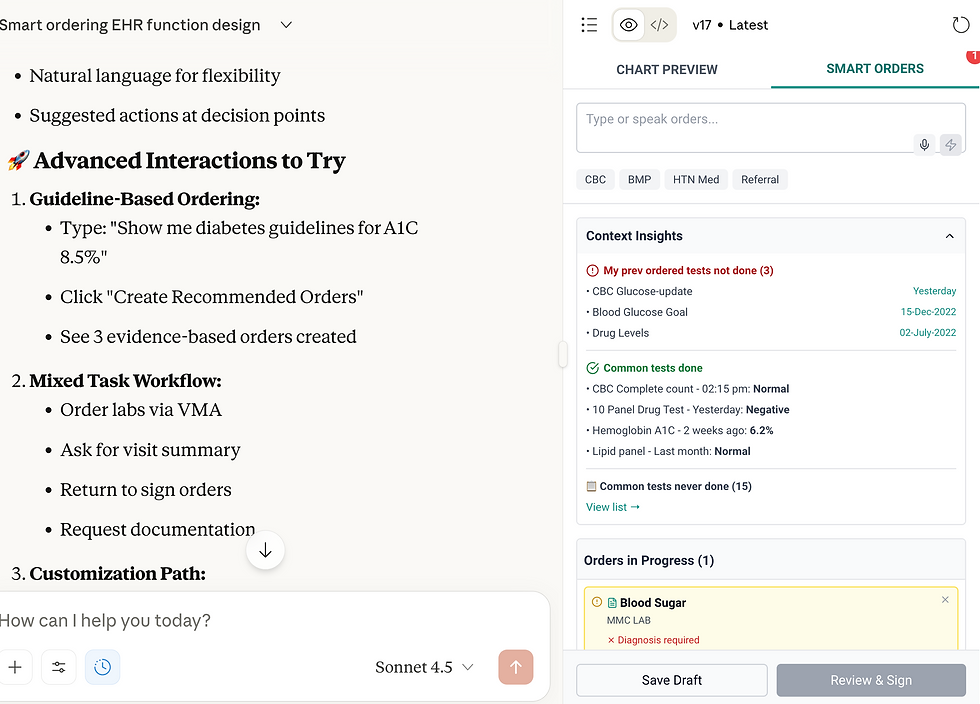Open the chat tools settings sliders icon

[59, 667]
